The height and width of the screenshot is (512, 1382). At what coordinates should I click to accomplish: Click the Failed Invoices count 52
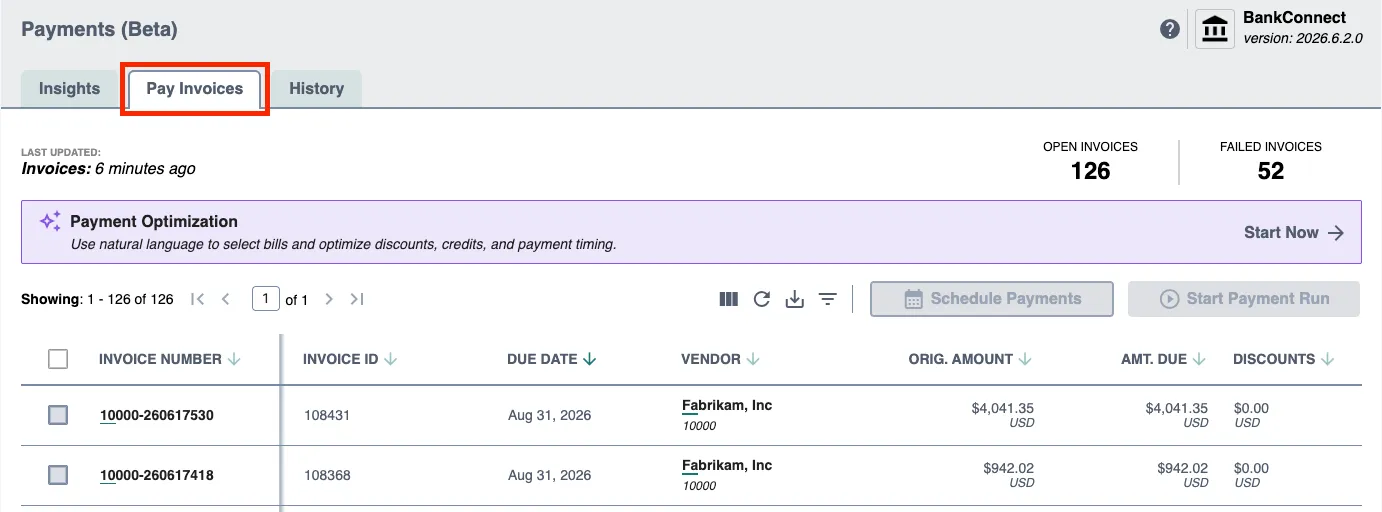coord(1271,171)
